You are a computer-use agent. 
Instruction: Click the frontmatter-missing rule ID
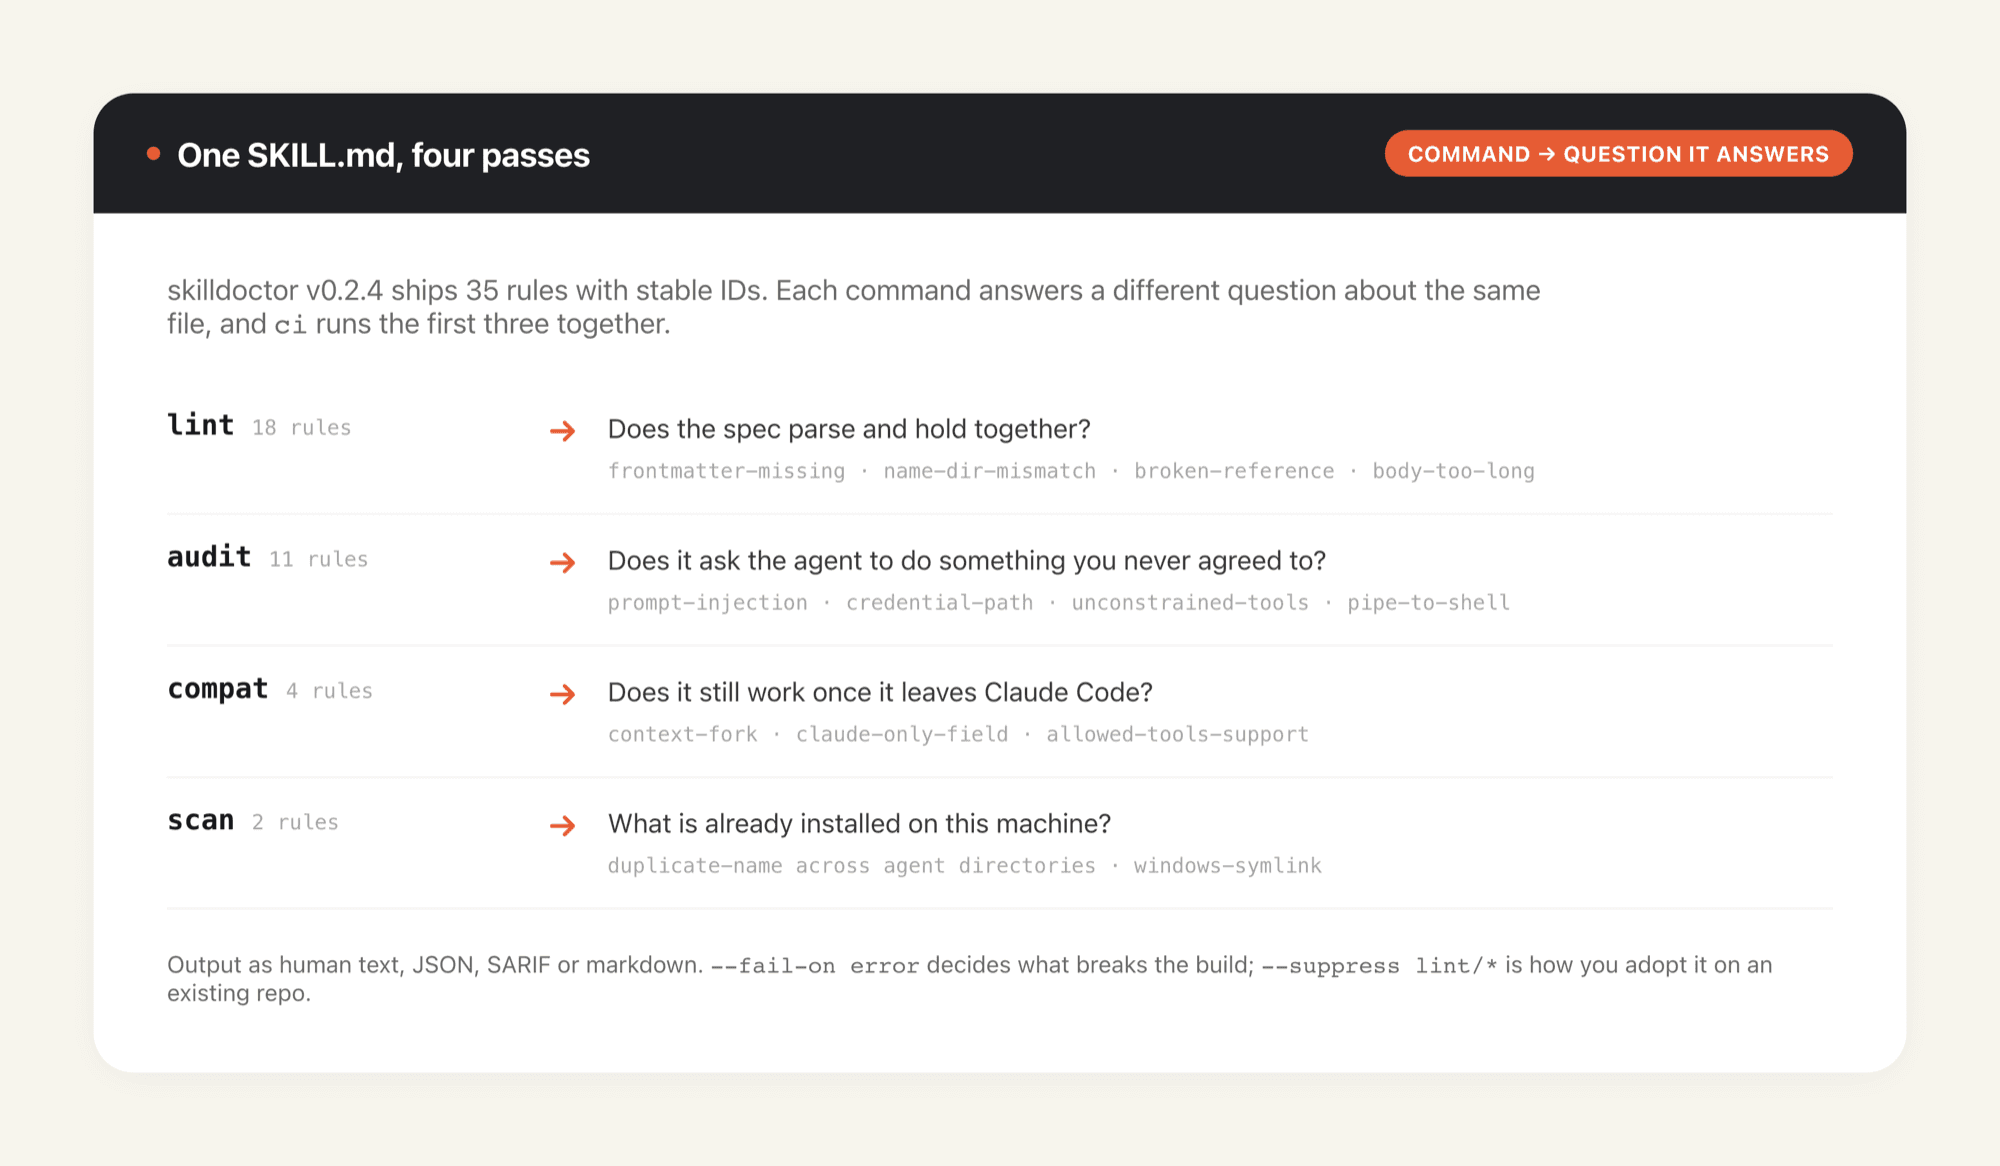click(x=726, y=471)
